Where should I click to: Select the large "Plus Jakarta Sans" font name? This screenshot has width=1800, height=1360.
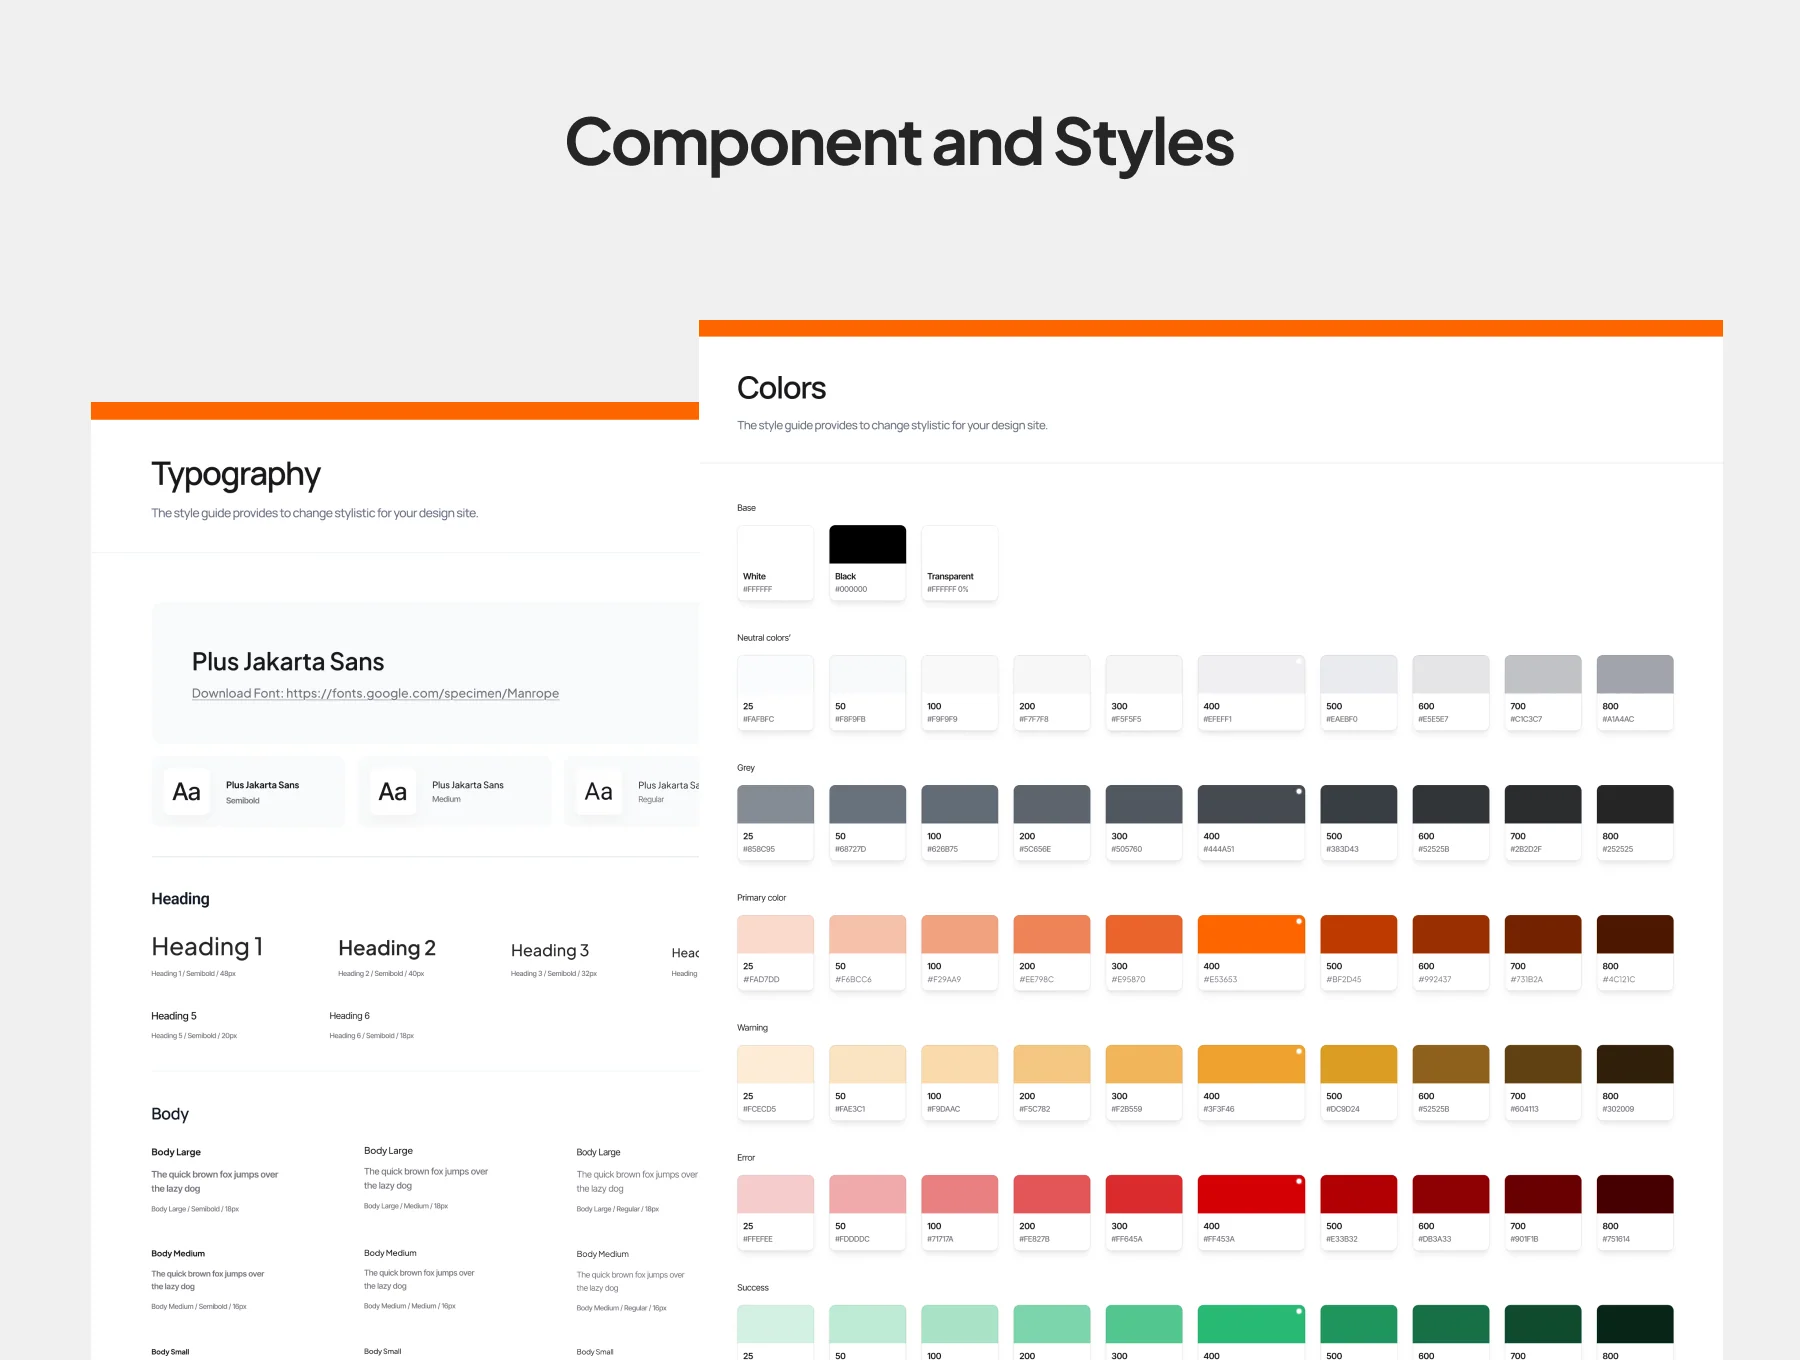coord(288,662)
